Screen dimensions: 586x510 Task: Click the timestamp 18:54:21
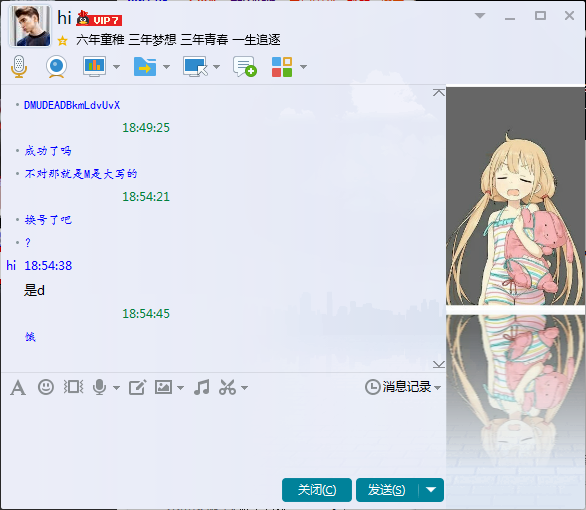click(146, 197)
